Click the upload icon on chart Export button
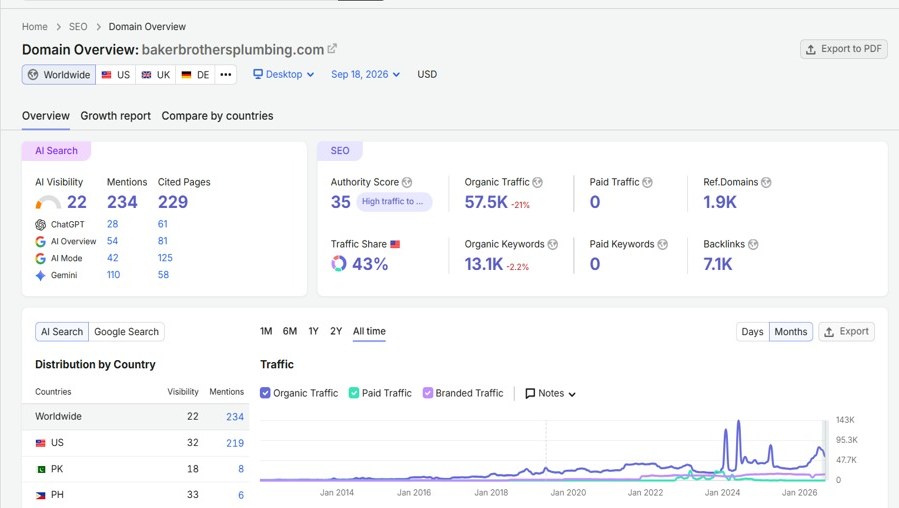This screenshot has height=508, width=899. pyautogui.click(x=829, y=332)
